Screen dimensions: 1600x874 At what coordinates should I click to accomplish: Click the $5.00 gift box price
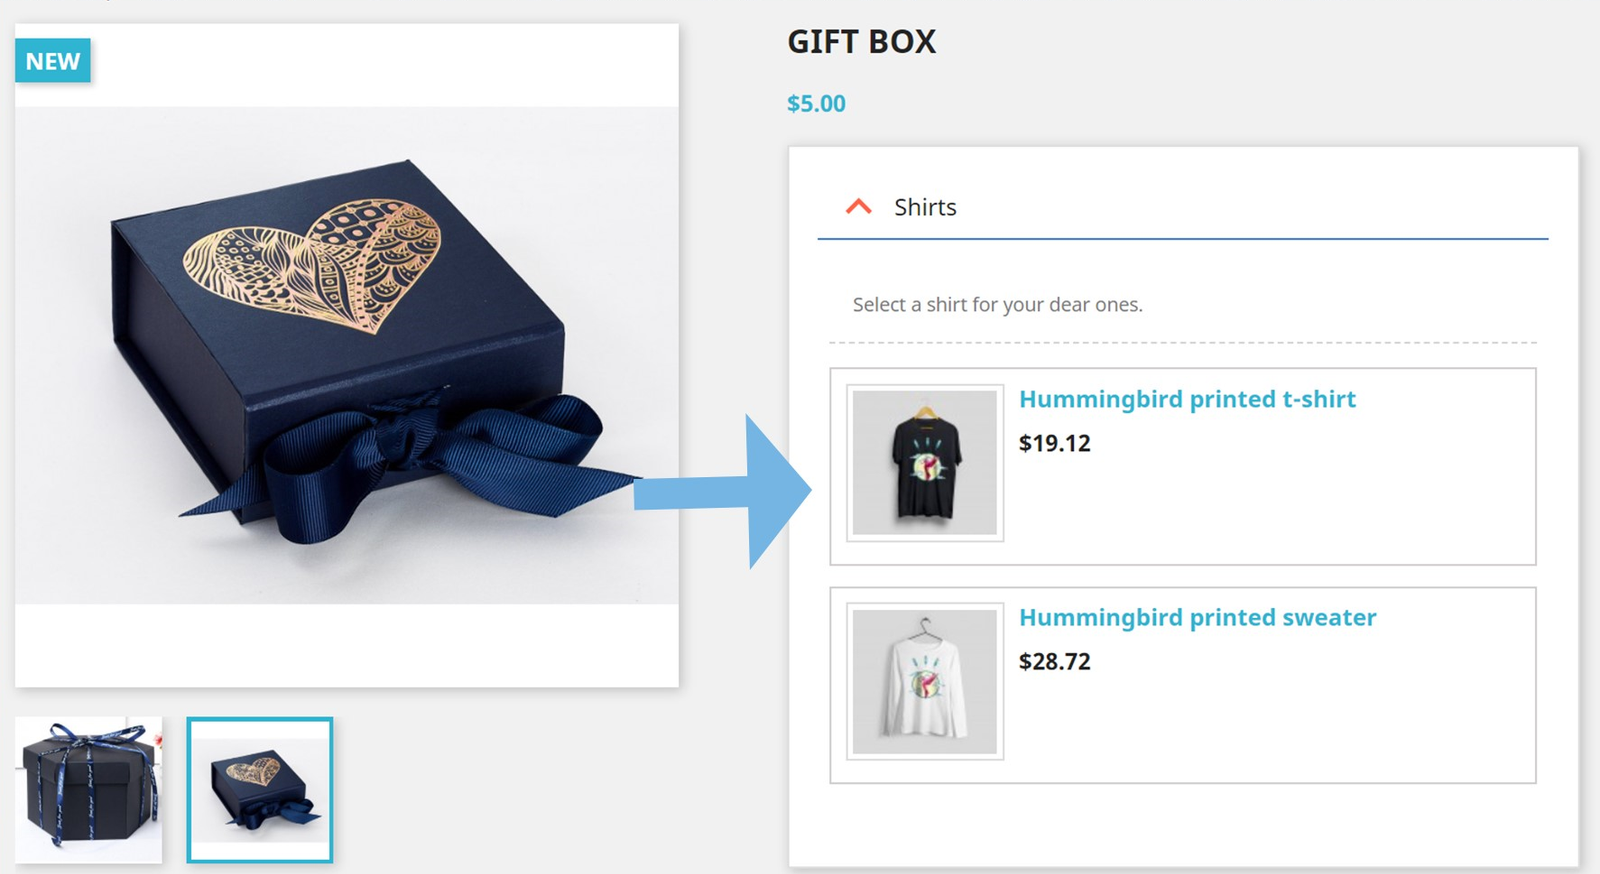(816, 104)
